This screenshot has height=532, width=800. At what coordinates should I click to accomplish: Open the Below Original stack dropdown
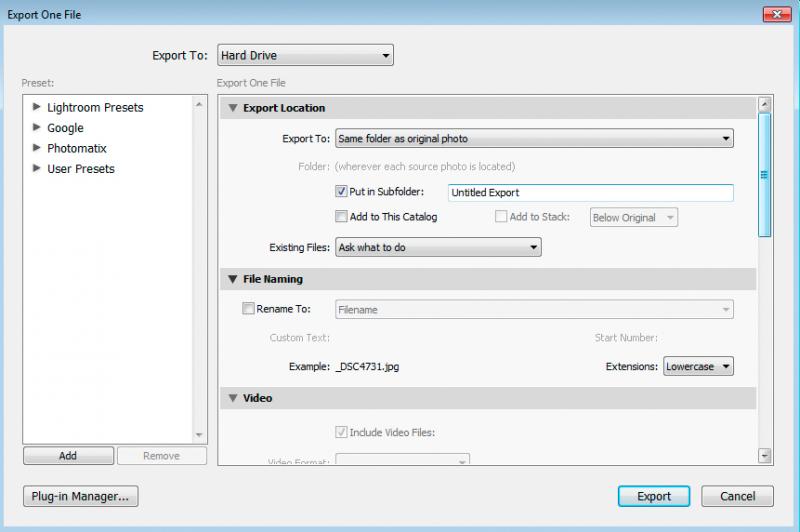634,217
